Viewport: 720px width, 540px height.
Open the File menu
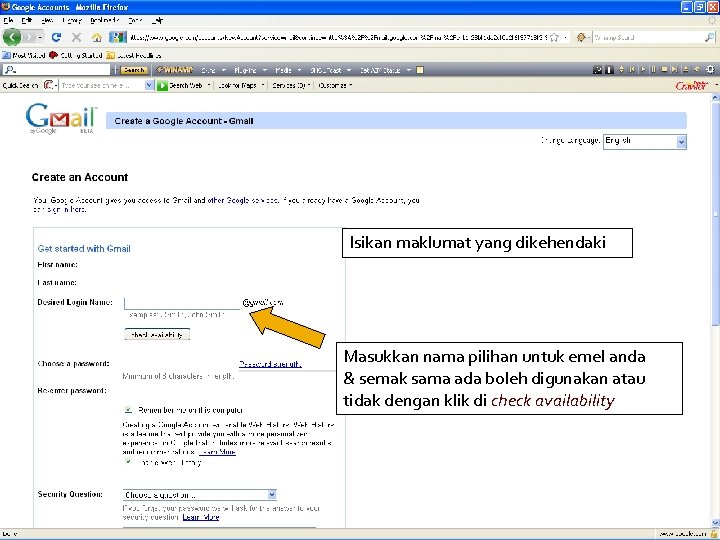click(x=8, y=20)
